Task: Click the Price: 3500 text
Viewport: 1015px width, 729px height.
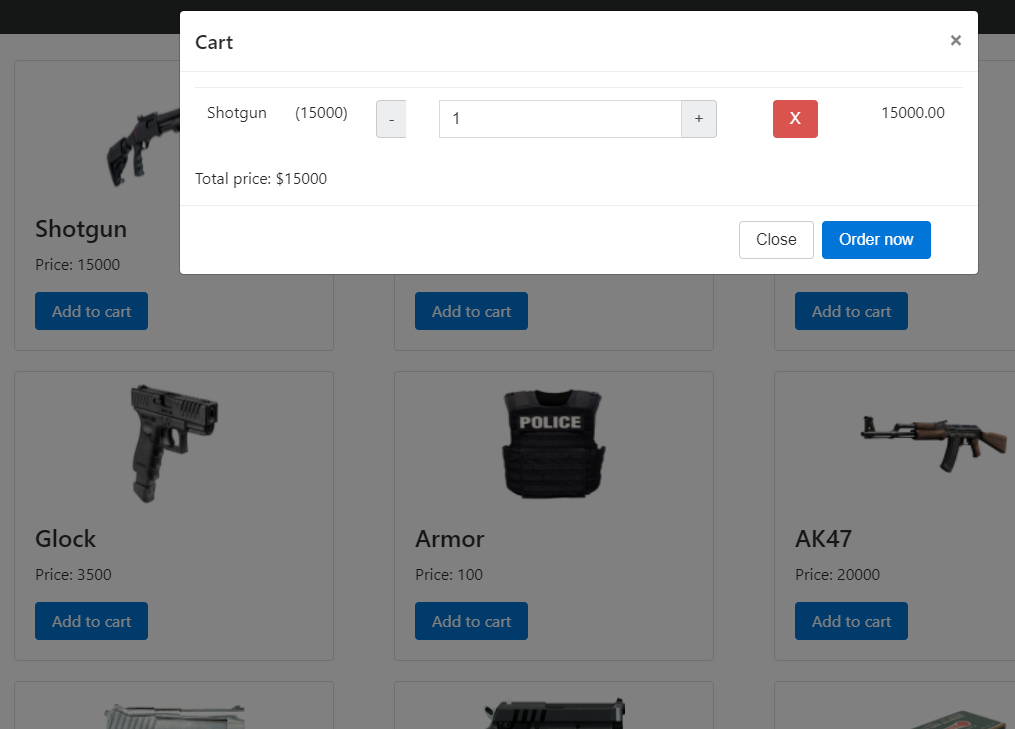Action: pos(73,575)
